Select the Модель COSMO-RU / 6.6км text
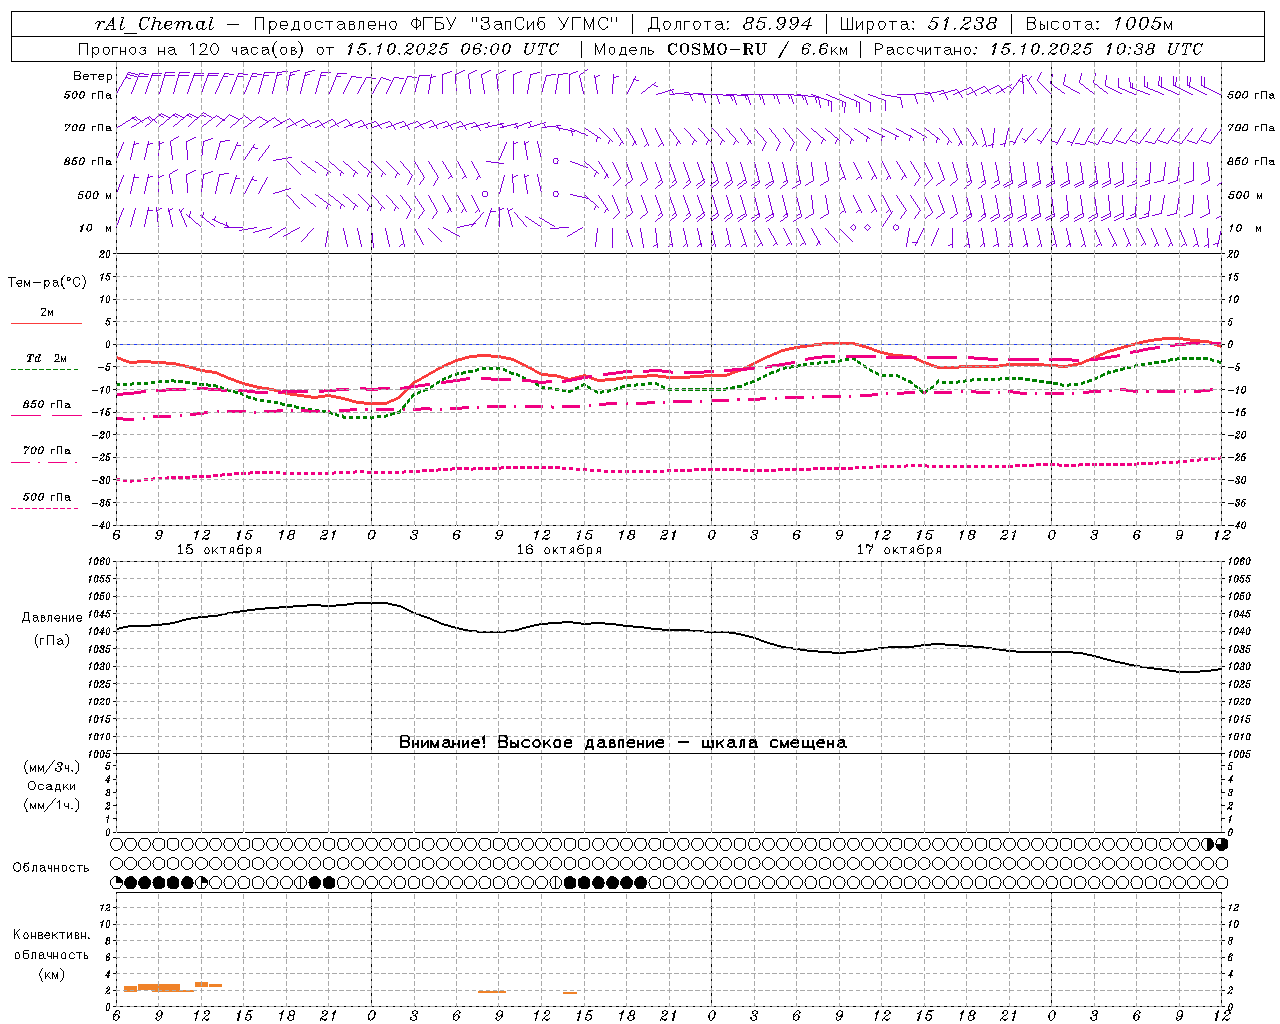 [721, 49]
